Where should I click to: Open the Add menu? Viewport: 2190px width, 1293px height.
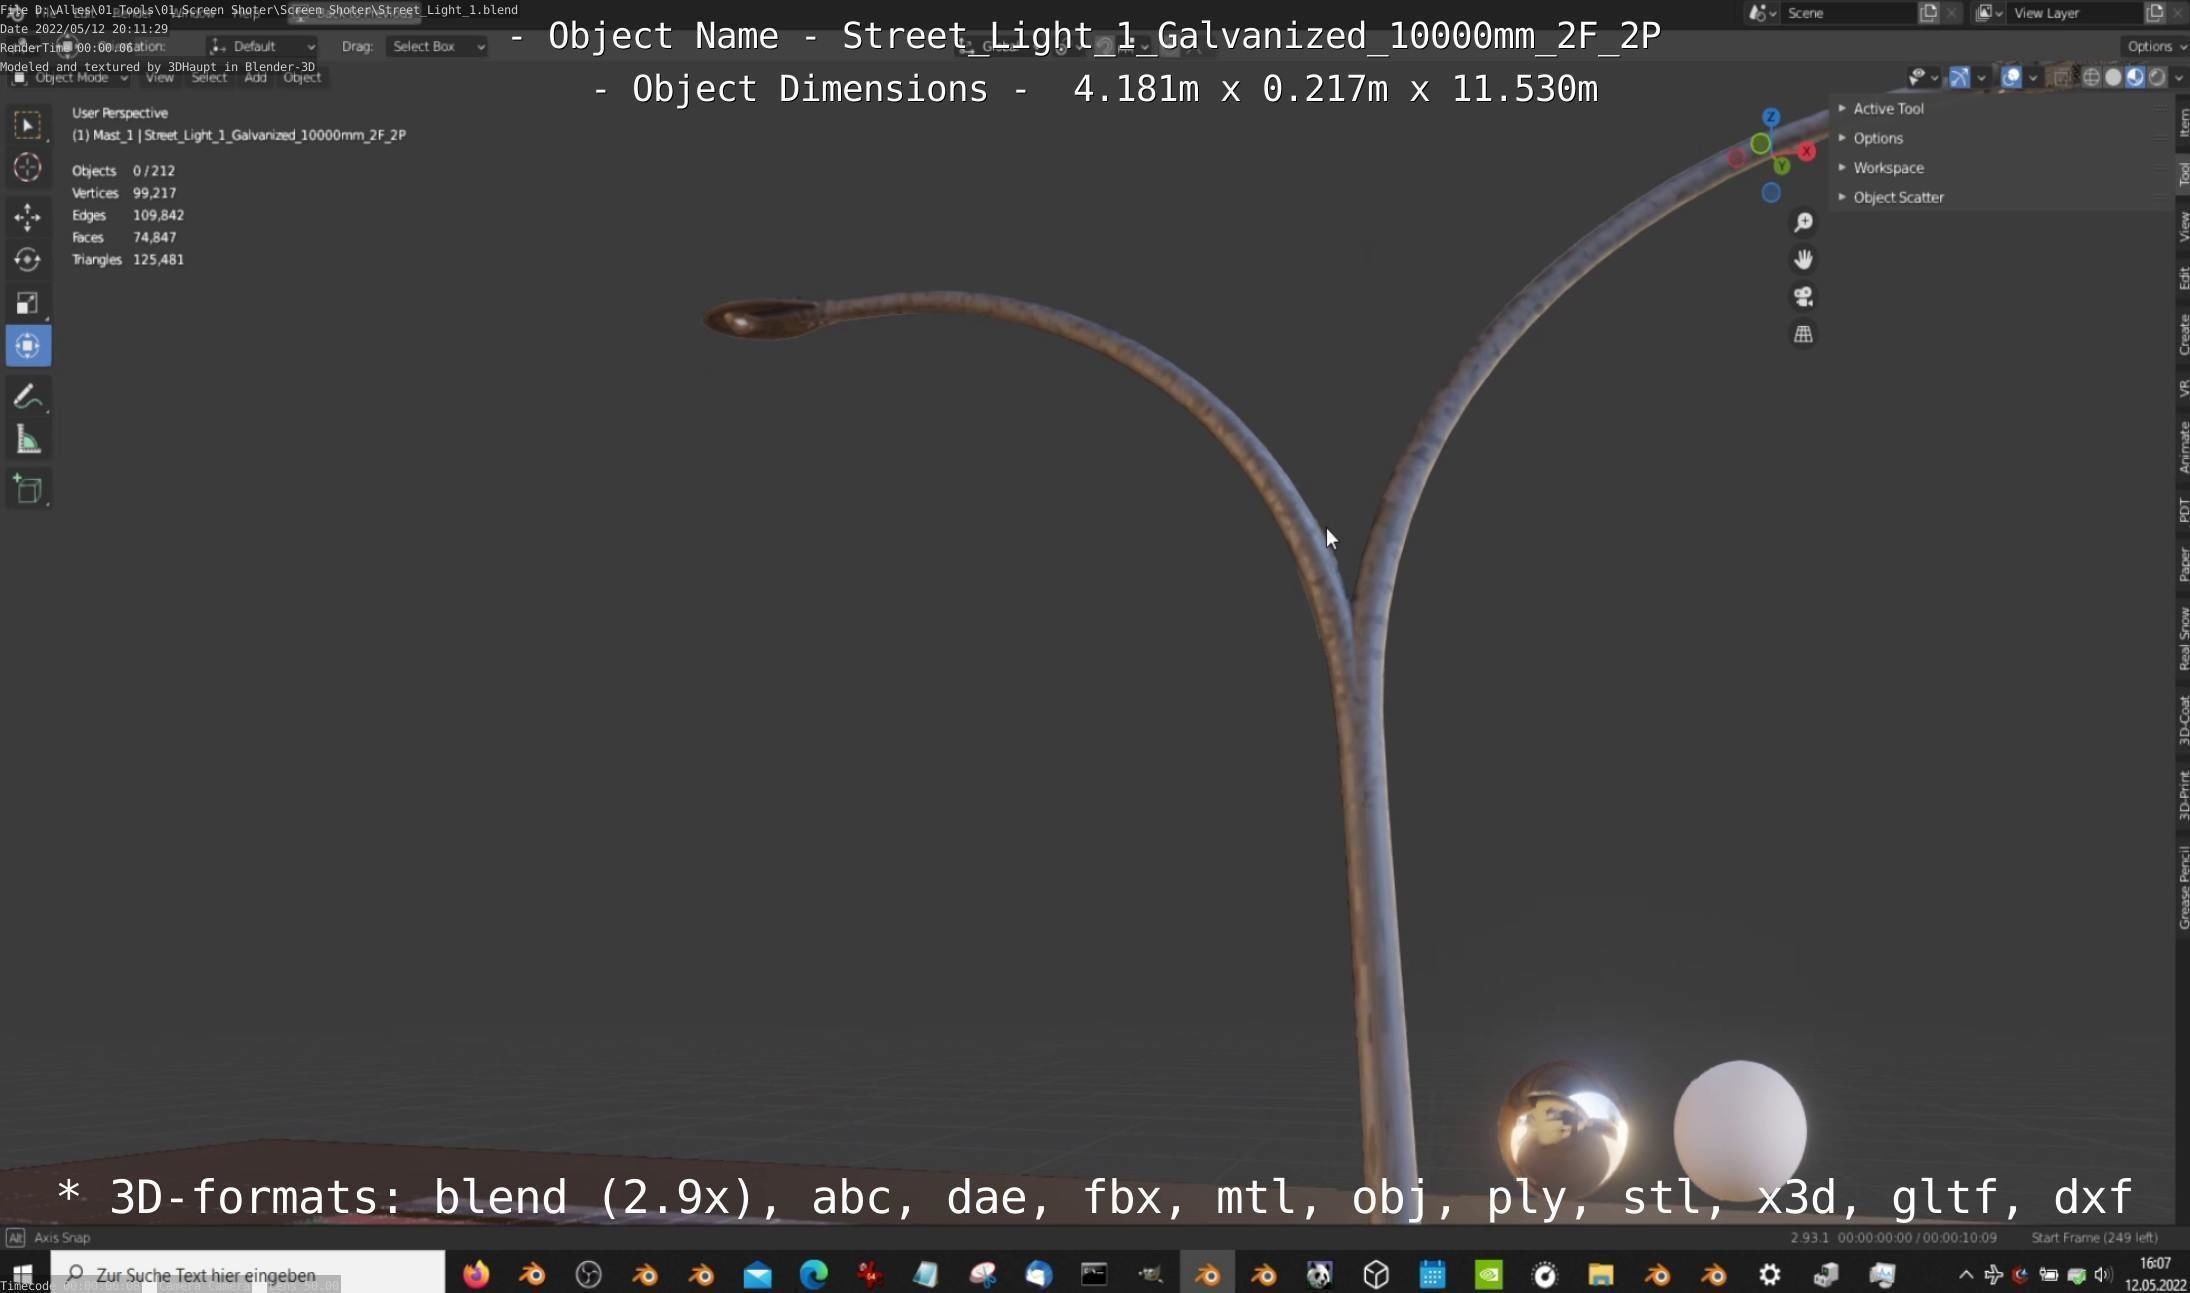(x=255, y=77)
